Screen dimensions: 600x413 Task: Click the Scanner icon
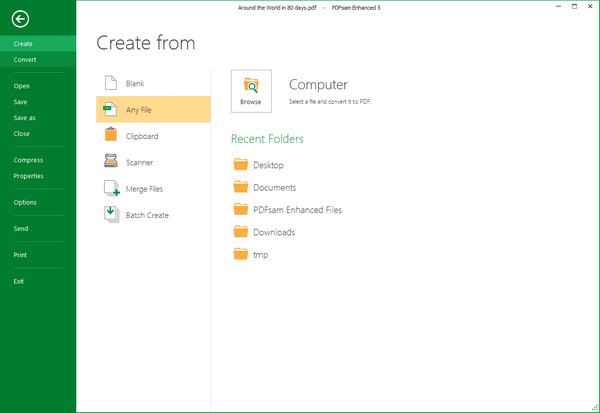(111, 161)
